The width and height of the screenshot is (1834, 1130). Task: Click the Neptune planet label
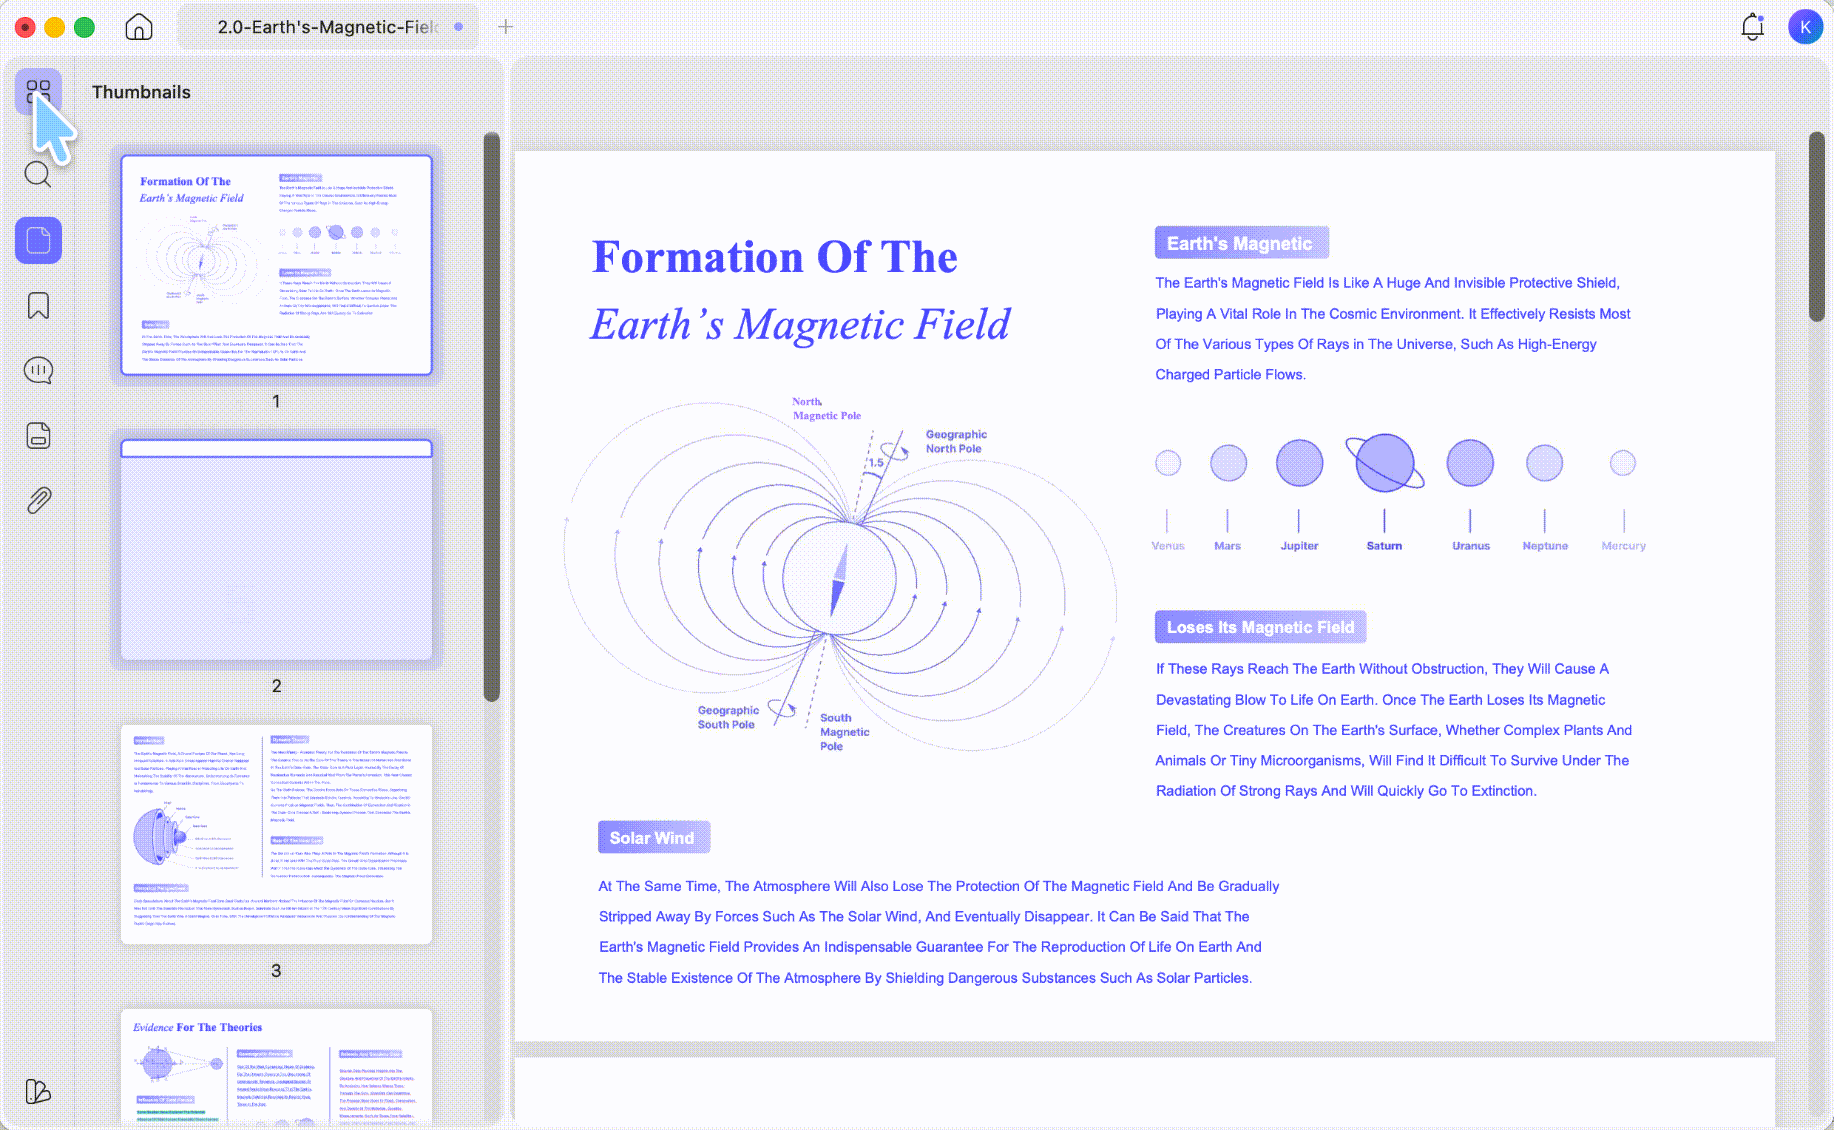[1545, 546]
